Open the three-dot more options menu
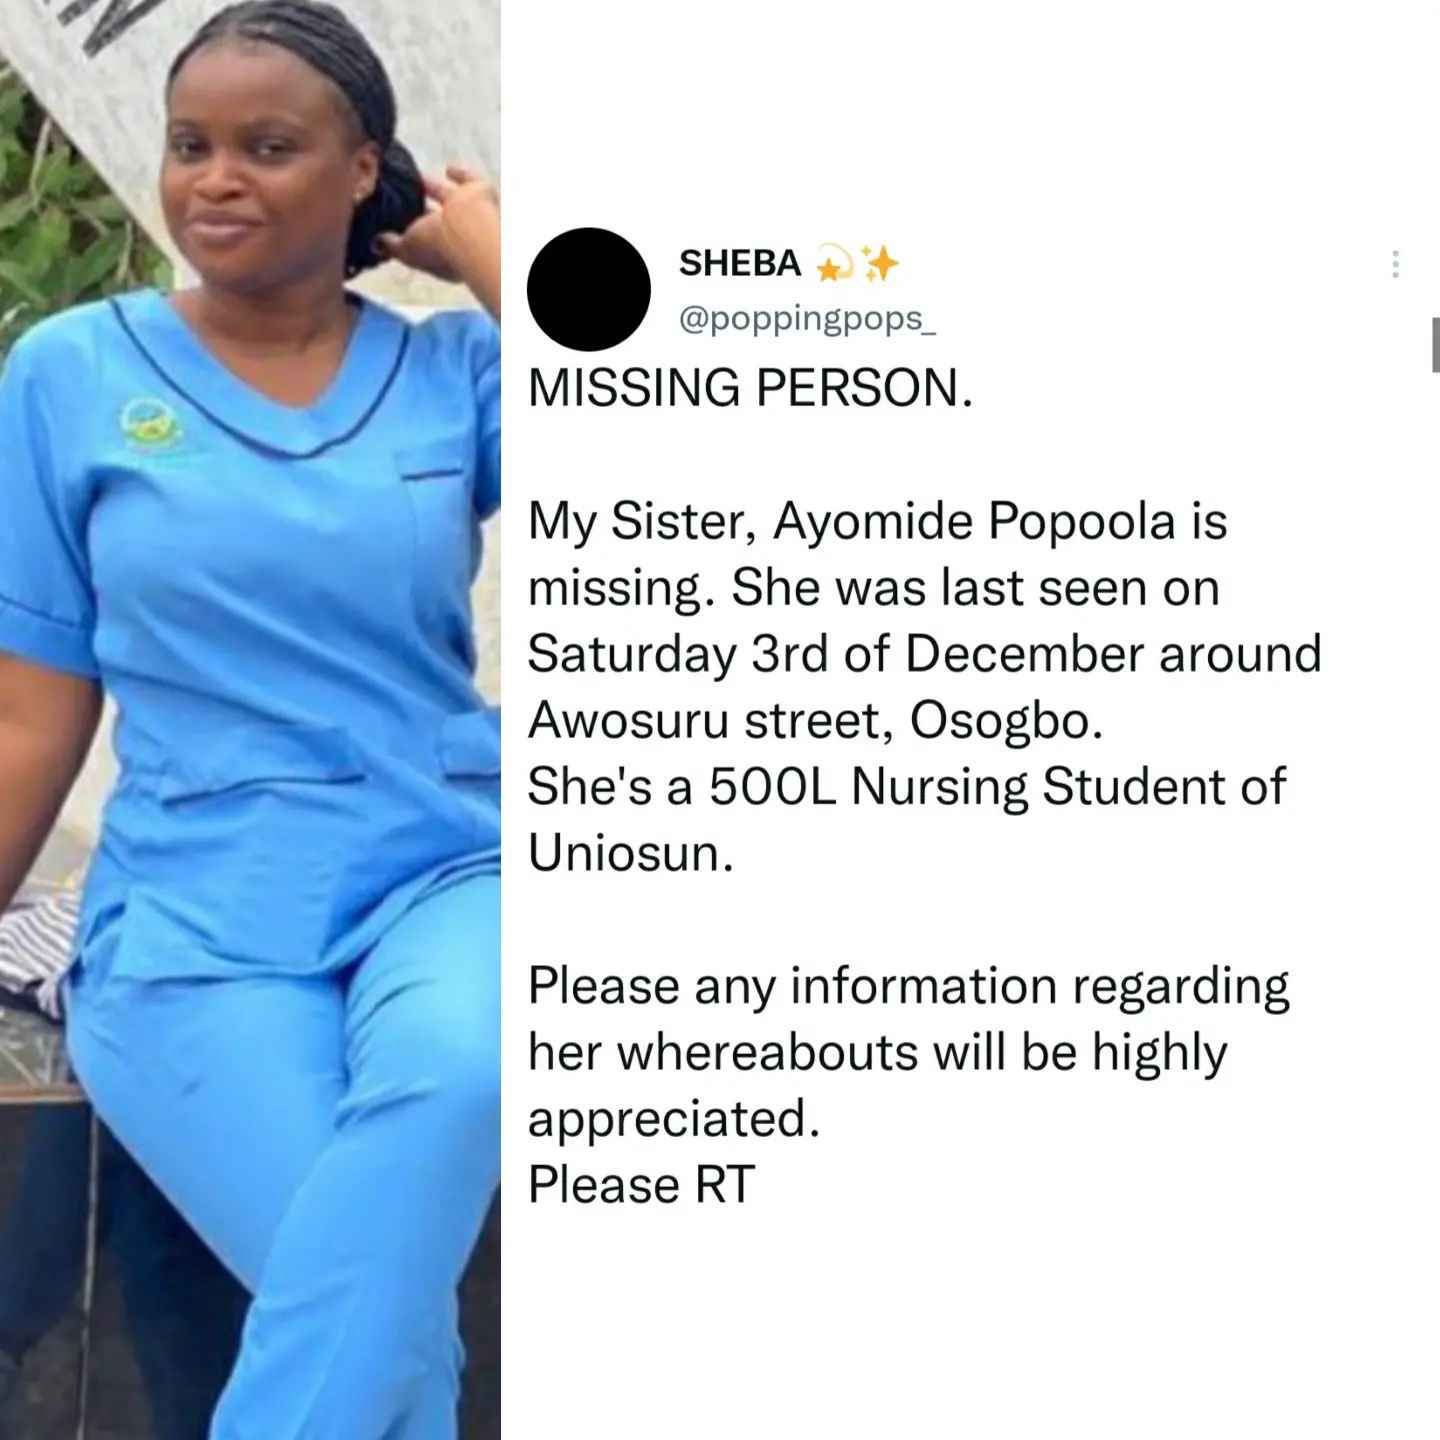This screenshot has height=1440, width=1440. [1395, 264]
